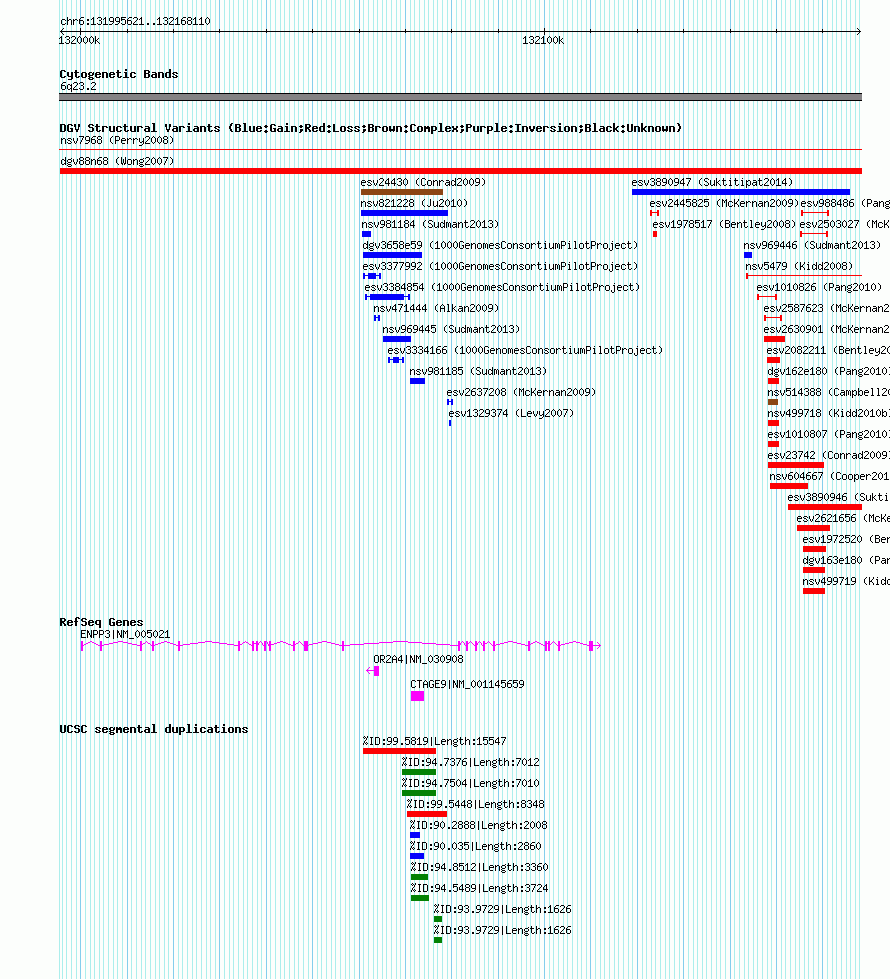
Task: Open esv2621656 variant label
Action: pos(843,518)
